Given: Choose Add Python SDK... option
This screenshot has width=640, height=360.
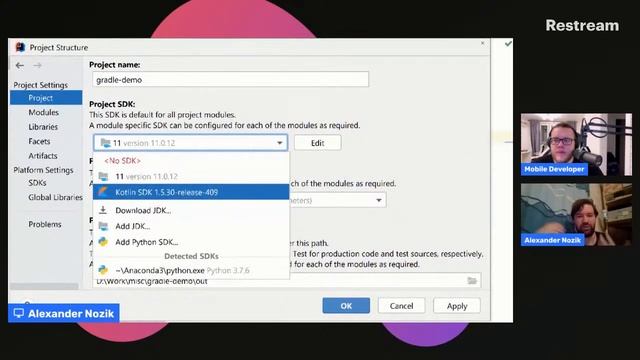Looking at the screenshot, I should pyautogui.click(x=191, y=242).
